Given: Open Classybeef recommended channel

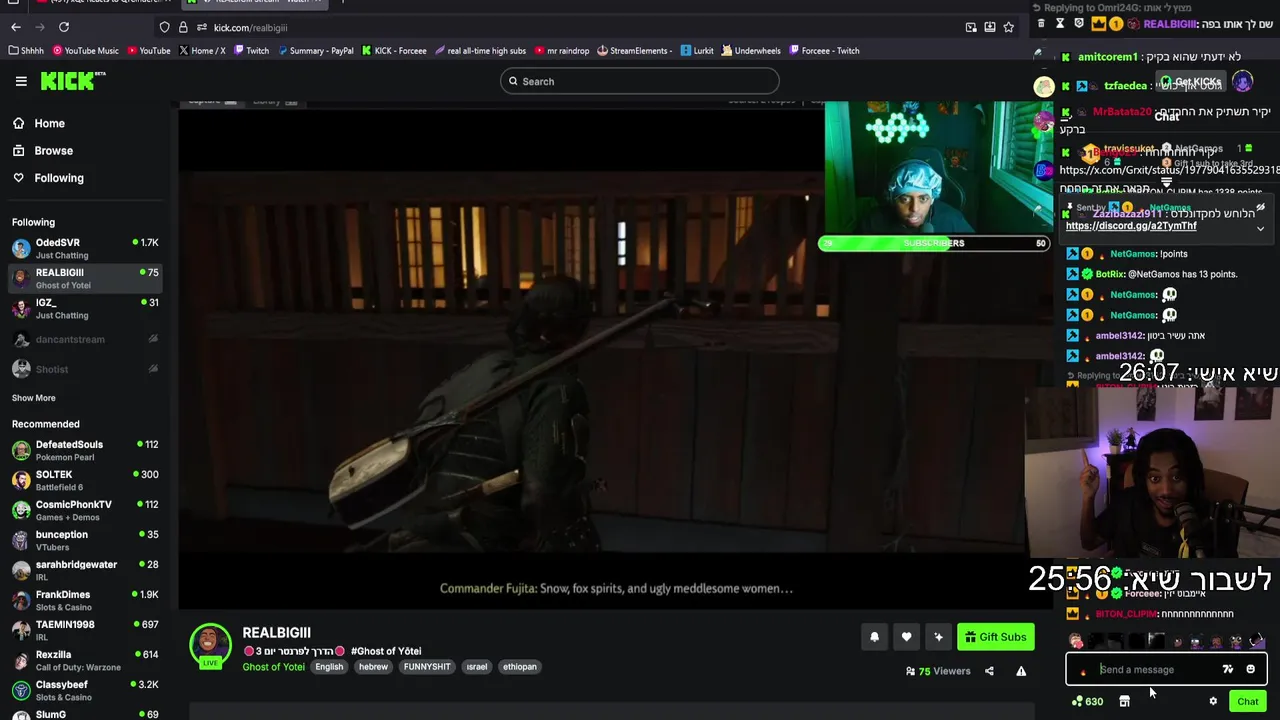Looking at the screenshot, I should click(85, 690).
